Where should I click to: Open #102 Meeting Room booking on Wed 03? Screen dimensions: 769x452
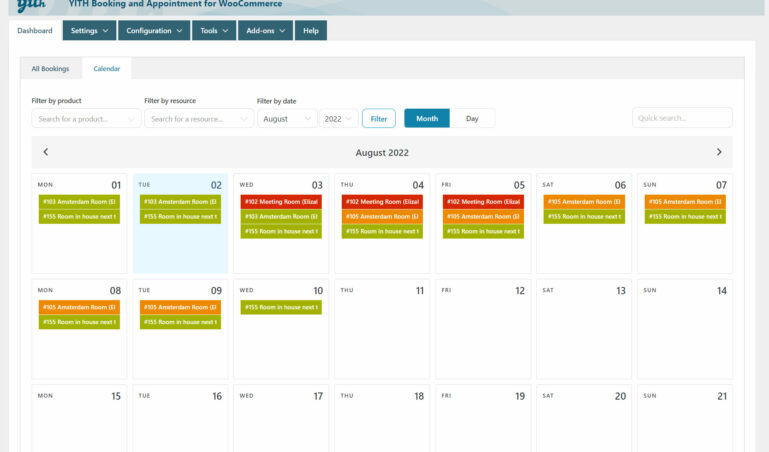coord(281,201)
